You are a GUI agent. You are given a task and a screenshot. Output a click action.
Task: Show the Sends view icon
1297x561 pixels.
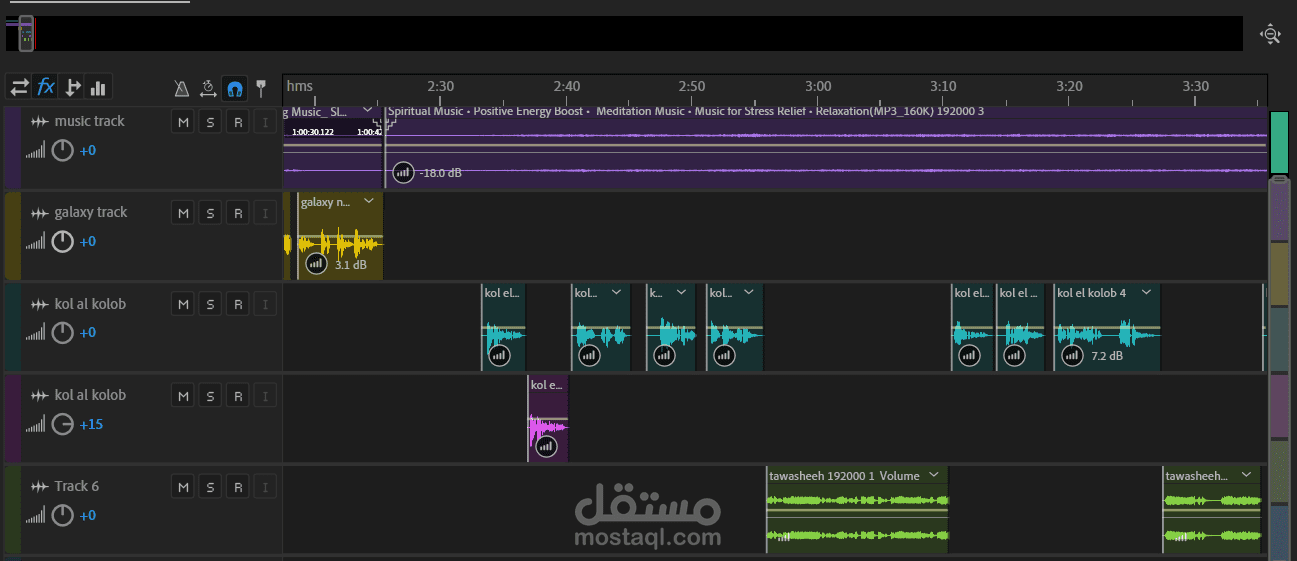72,87
